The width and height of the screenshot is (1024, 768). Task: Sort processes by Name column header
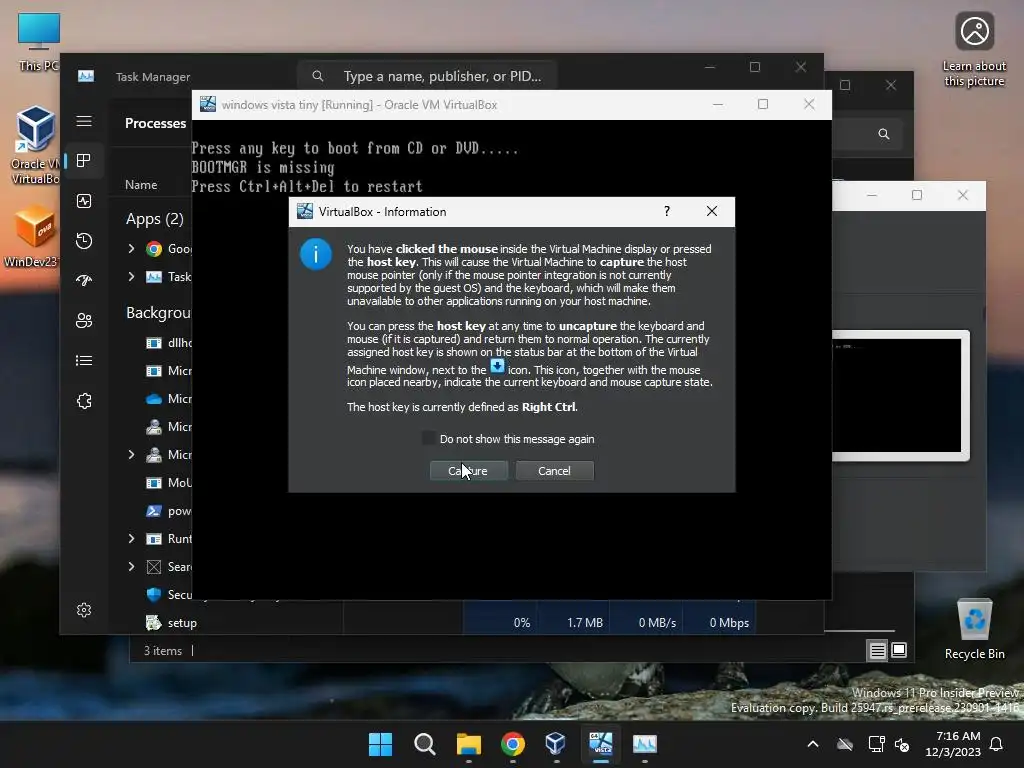pyautogui.click(x=141, y=185)
